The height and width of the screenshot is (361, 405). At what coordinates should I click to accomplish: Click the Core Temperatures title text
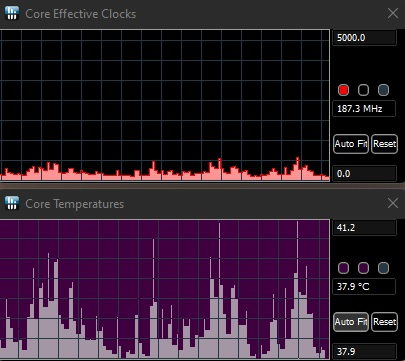point(75,204)
